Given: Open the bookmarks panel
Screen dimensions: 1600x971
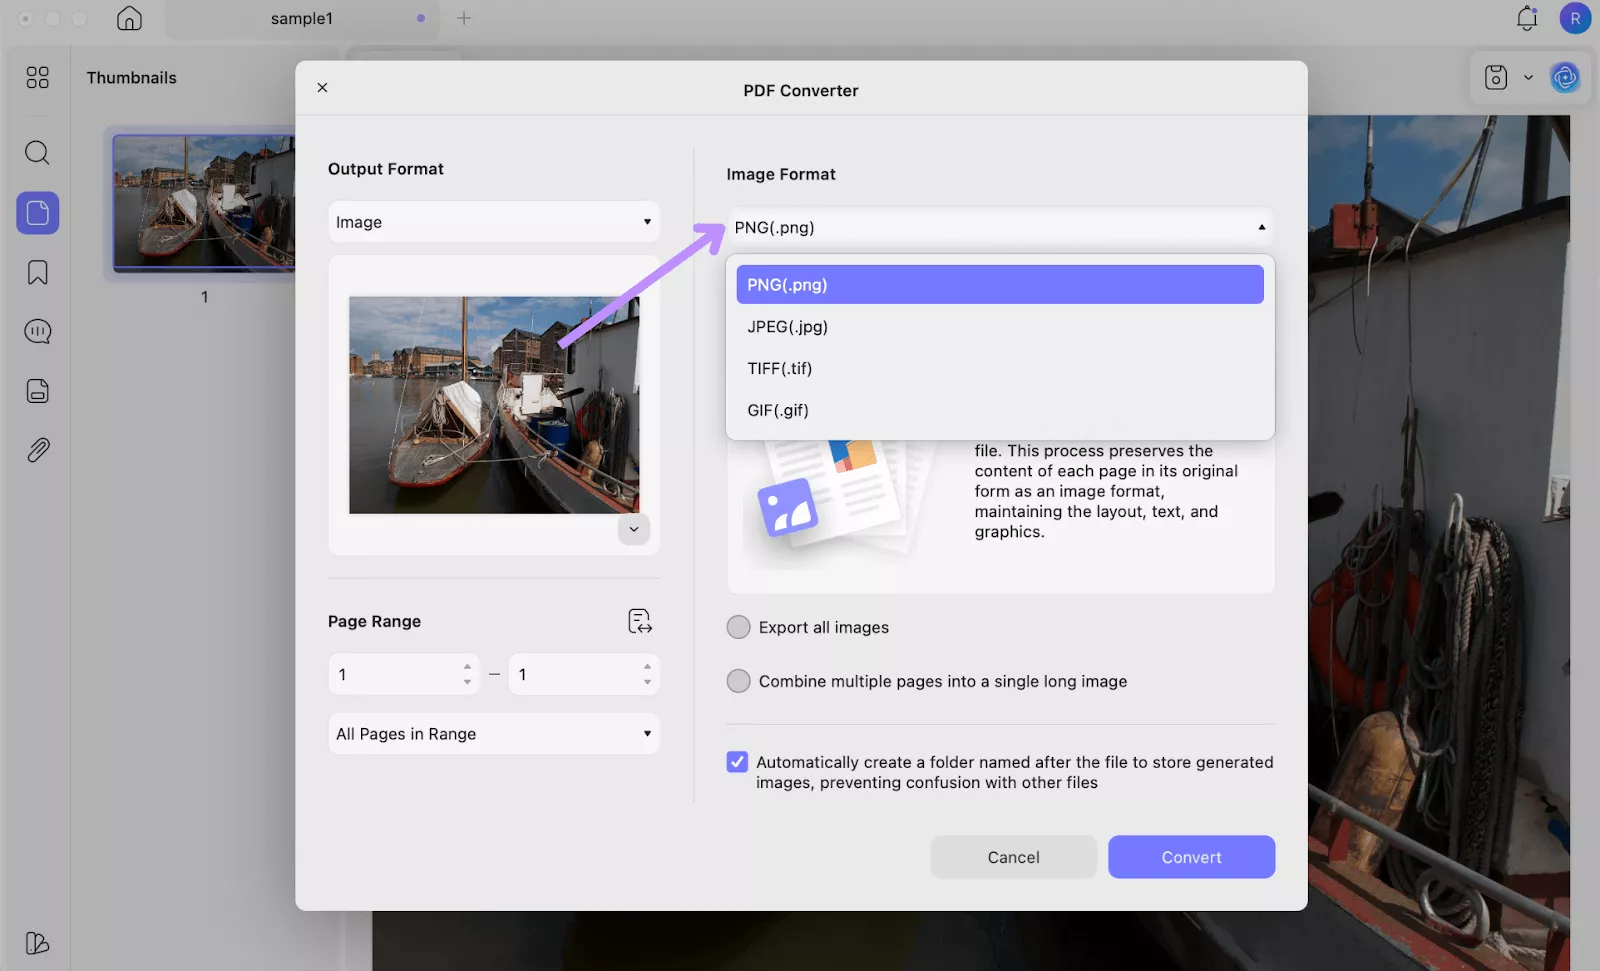Looking at the screenshot, I should [x=37, y=272].
